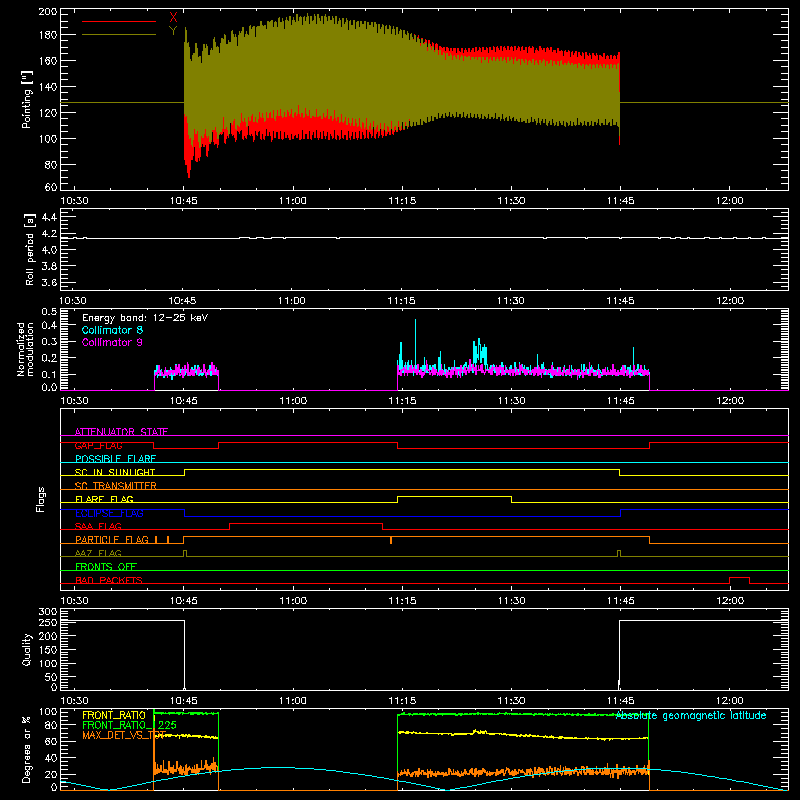Select the AAZ_FLAG label
The image size is (800, 800).
(x=98, y=553)
